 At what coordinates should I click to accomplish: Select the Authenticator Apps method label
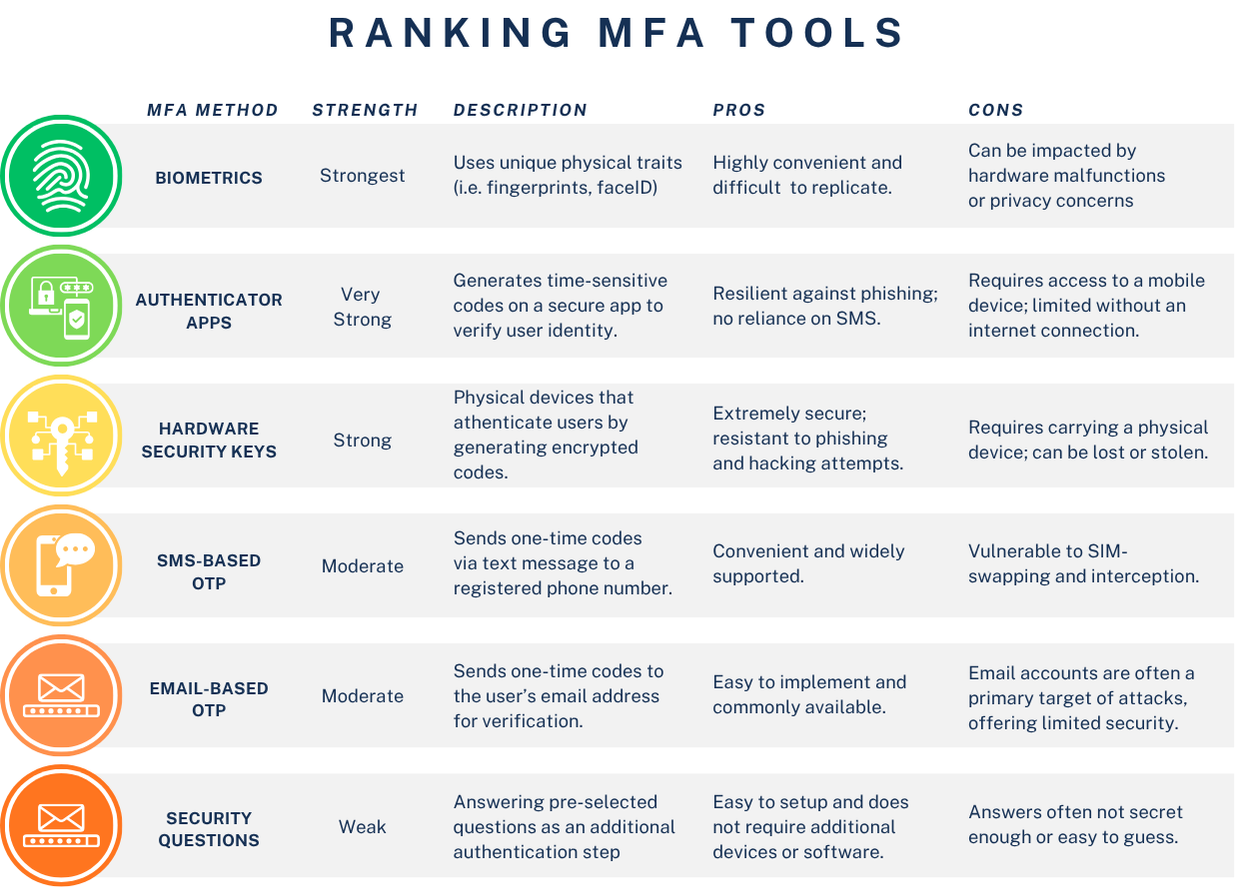tap(209, 311)
